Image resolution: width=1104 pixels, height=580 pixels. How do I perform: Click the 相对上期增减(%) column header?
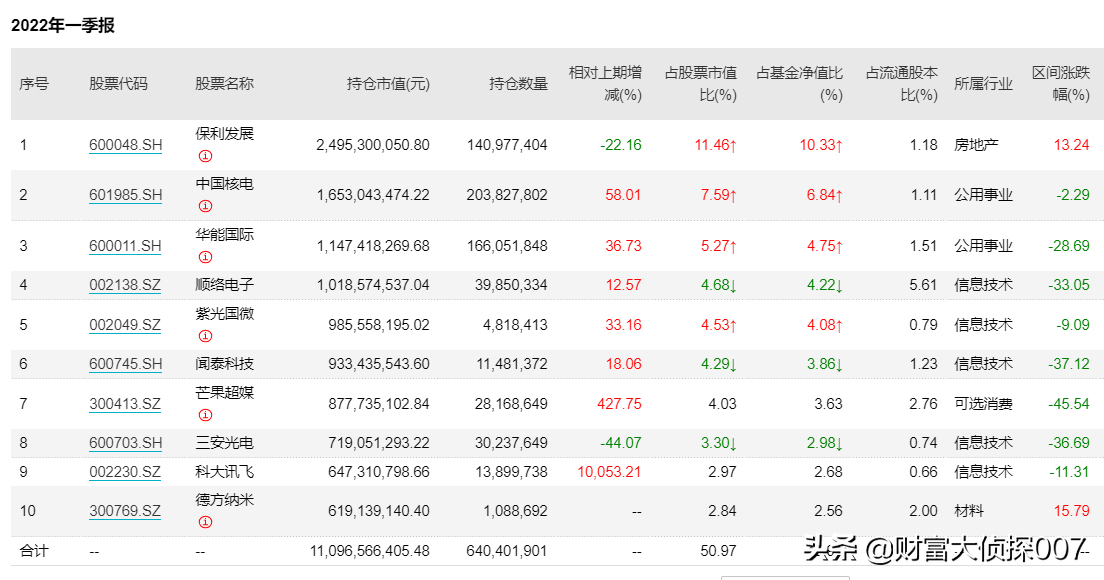[606, 84]
